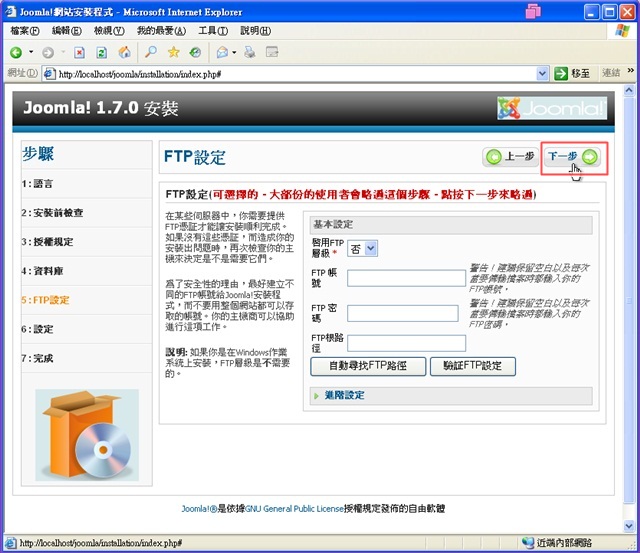
Task: Click the page icon in address bar
Action: coord(49,74)
